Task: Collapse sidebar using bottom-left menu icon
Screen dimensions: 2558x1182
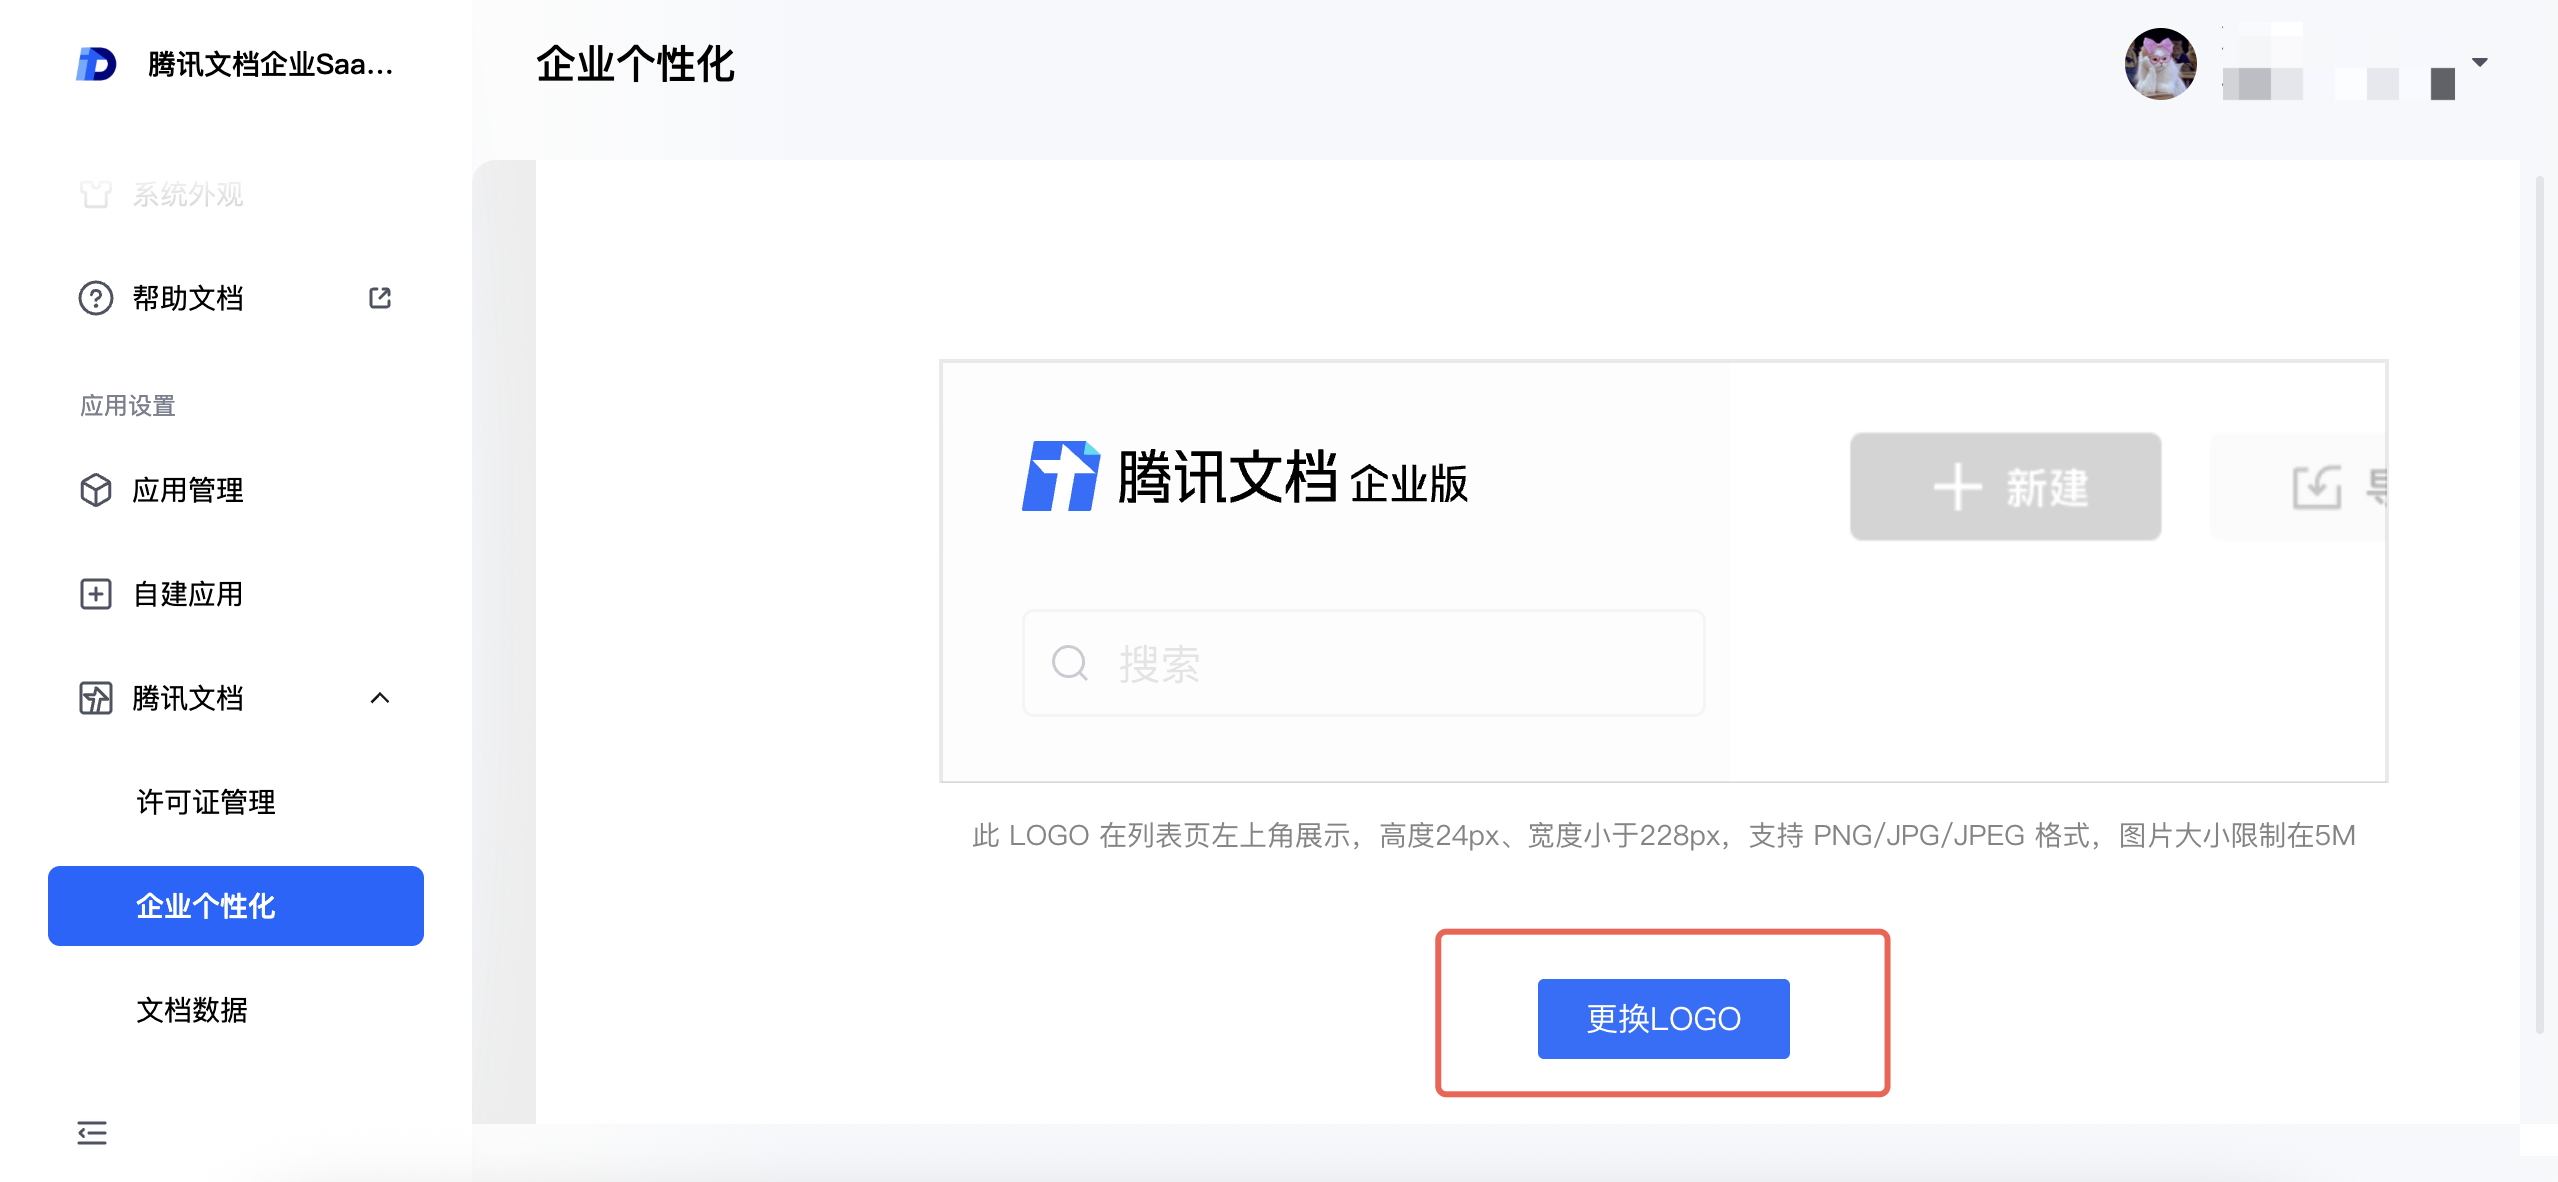Action: click(92, 1133)
